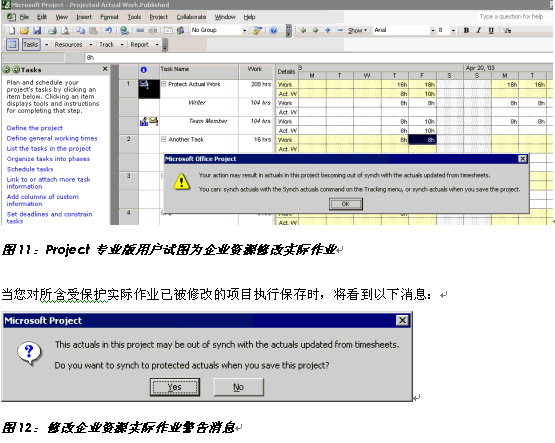The width and height of the screenshot is (555, 443).
Task: Click the Schedule tasks link
Action: (x=30, y=169)
